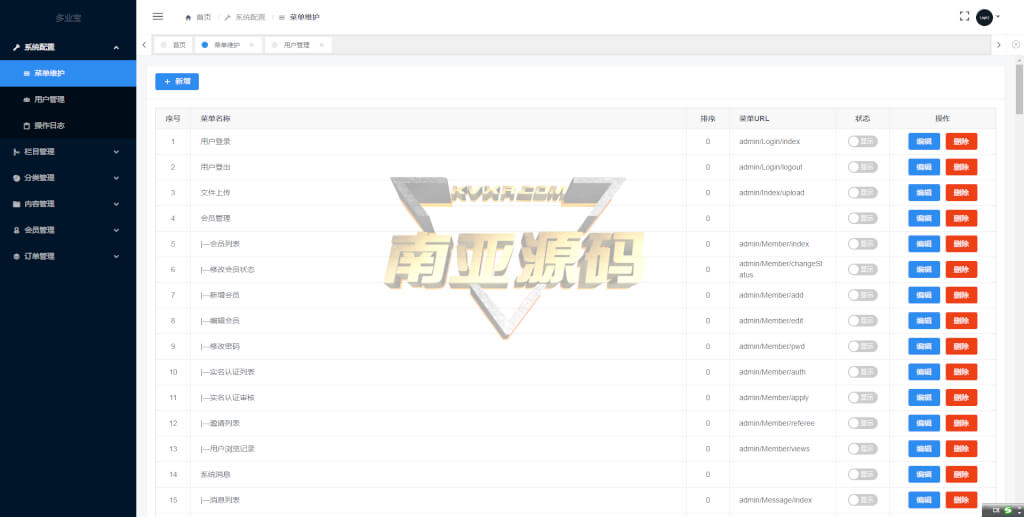1024x517 pixels.
Task: Toggle the 显示 switch for 邀请列表
Action: point(862,423)
